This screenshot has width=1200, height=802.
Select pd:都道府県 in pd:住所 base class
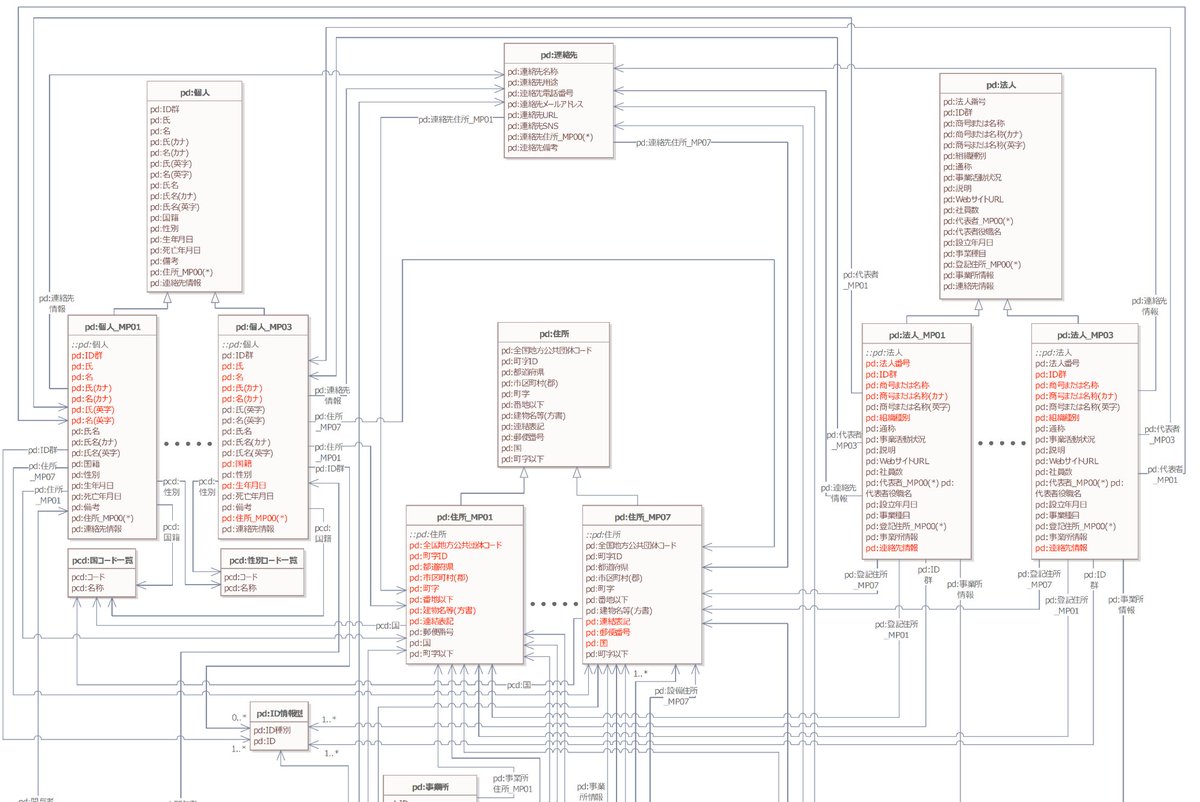coord(523,372)
